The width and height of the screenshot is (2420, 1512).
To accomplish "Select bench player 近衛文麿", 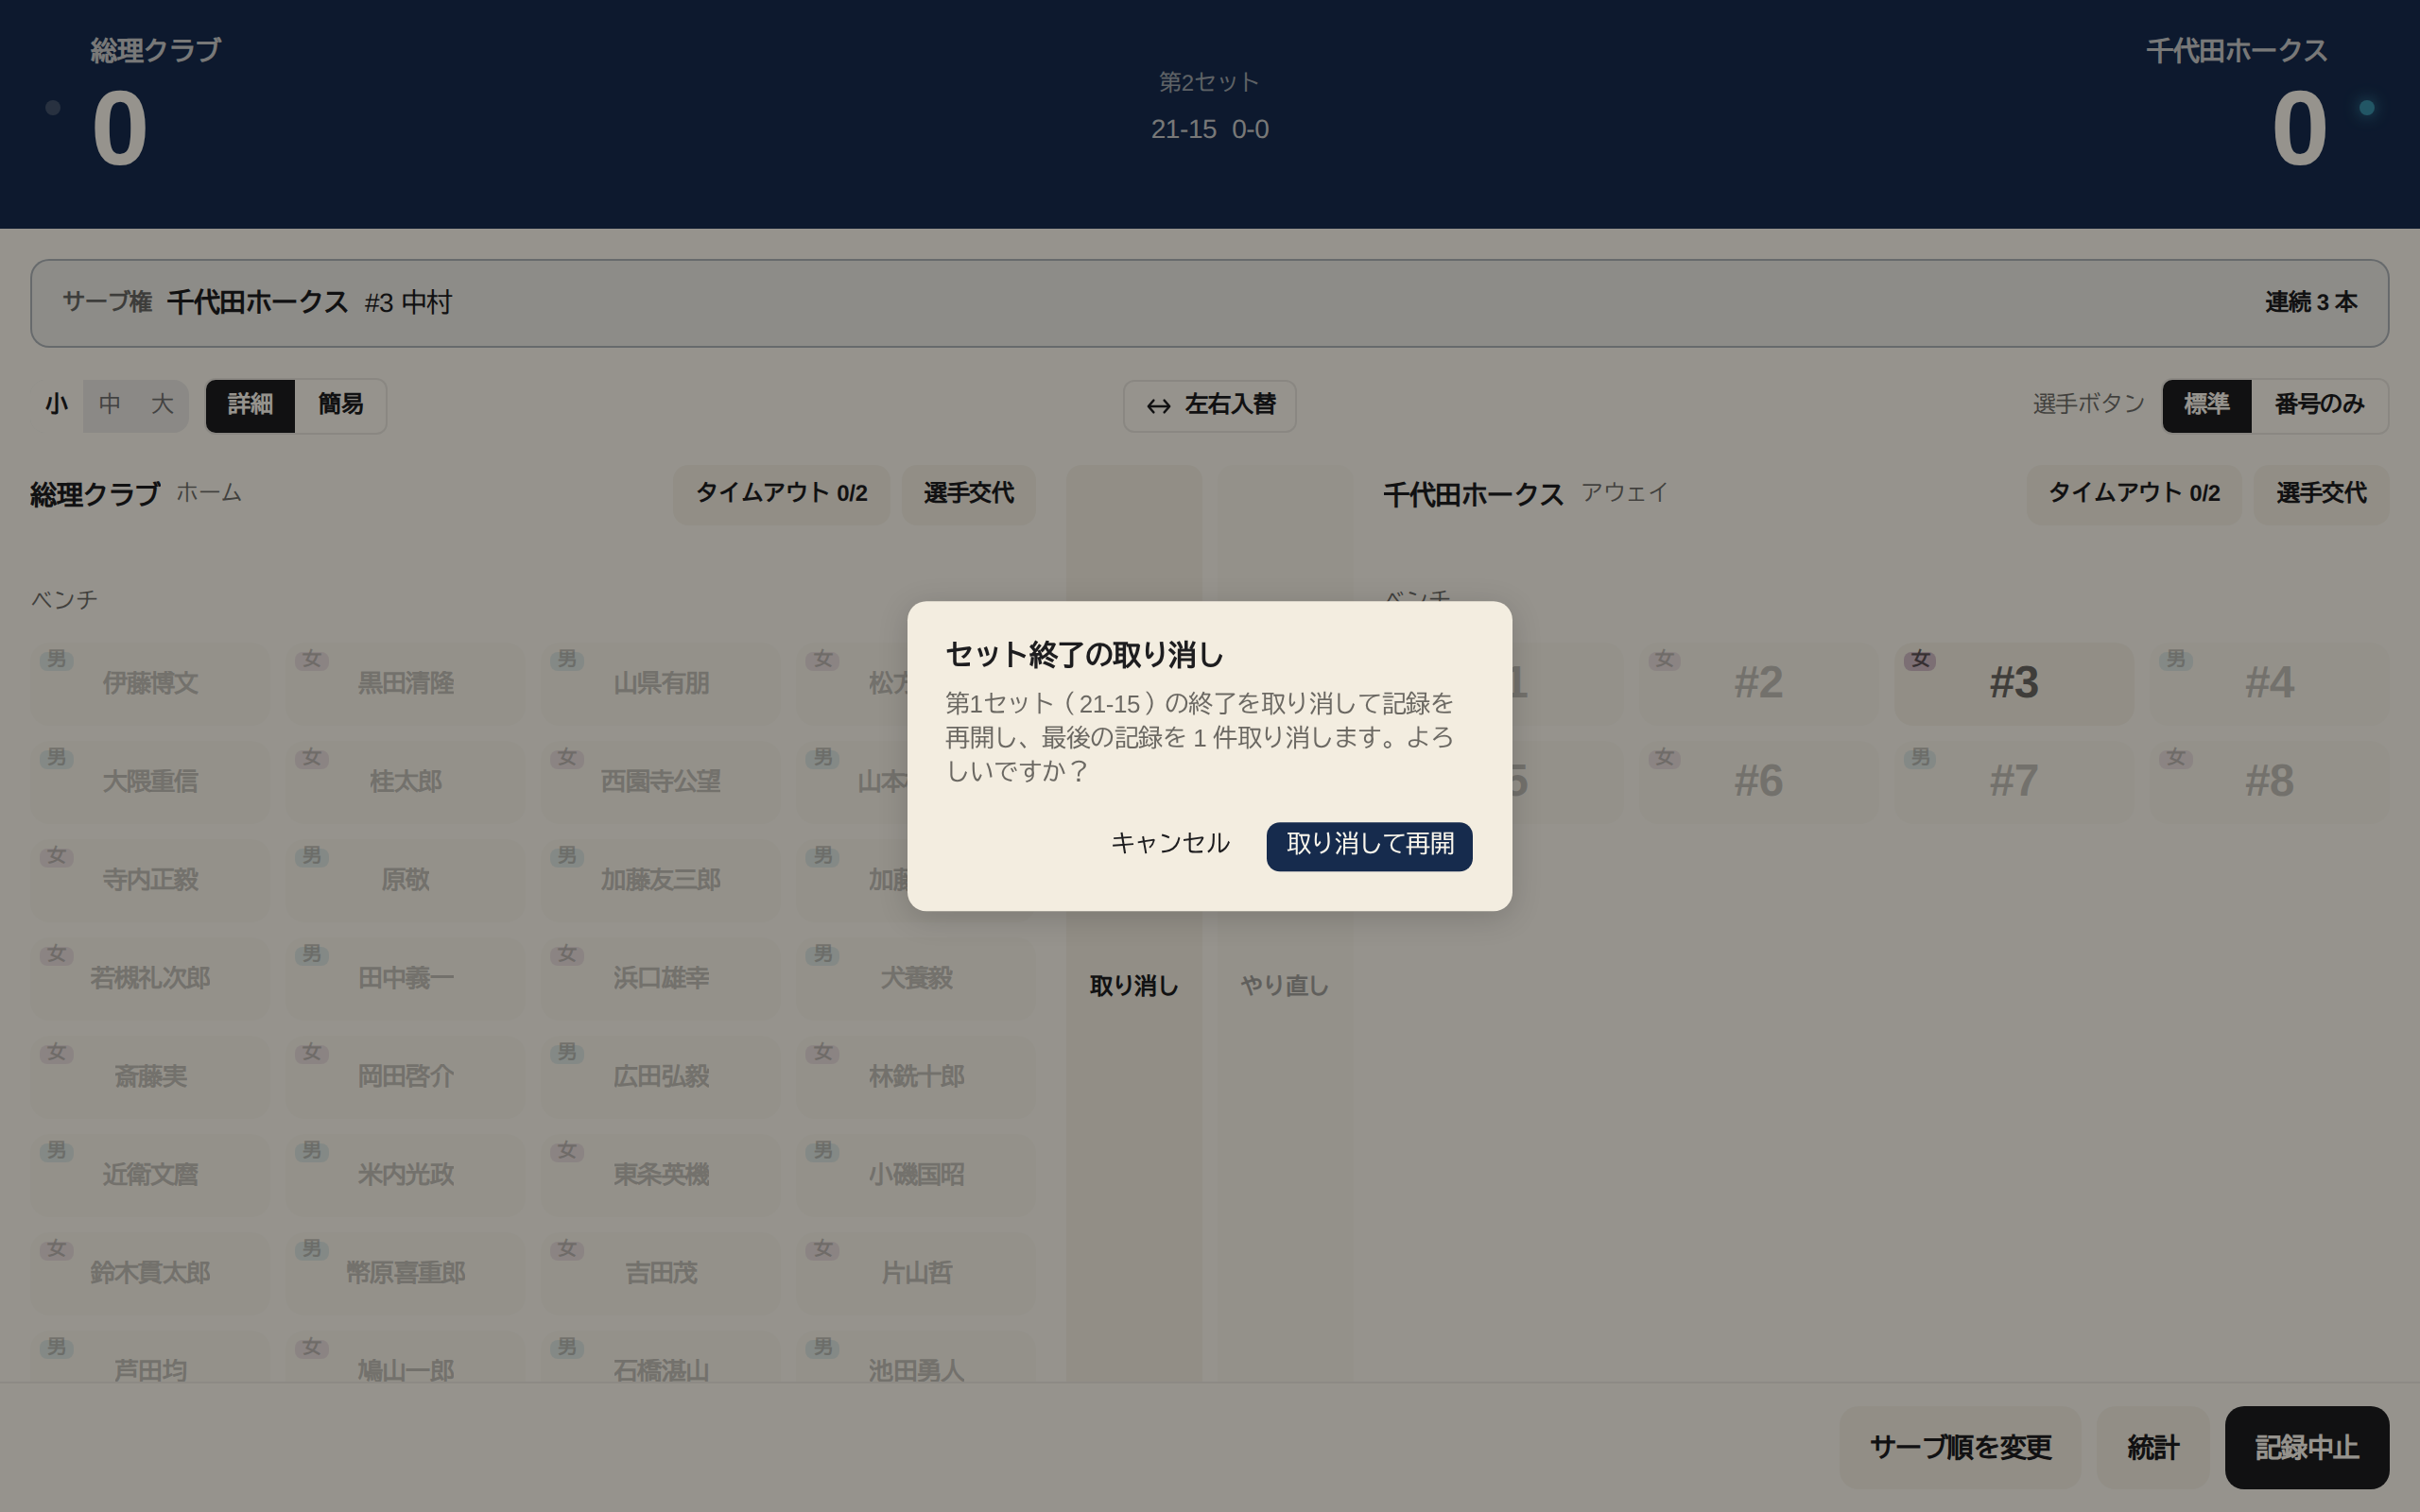I will pyautogui.click(x=150, y=1174).
